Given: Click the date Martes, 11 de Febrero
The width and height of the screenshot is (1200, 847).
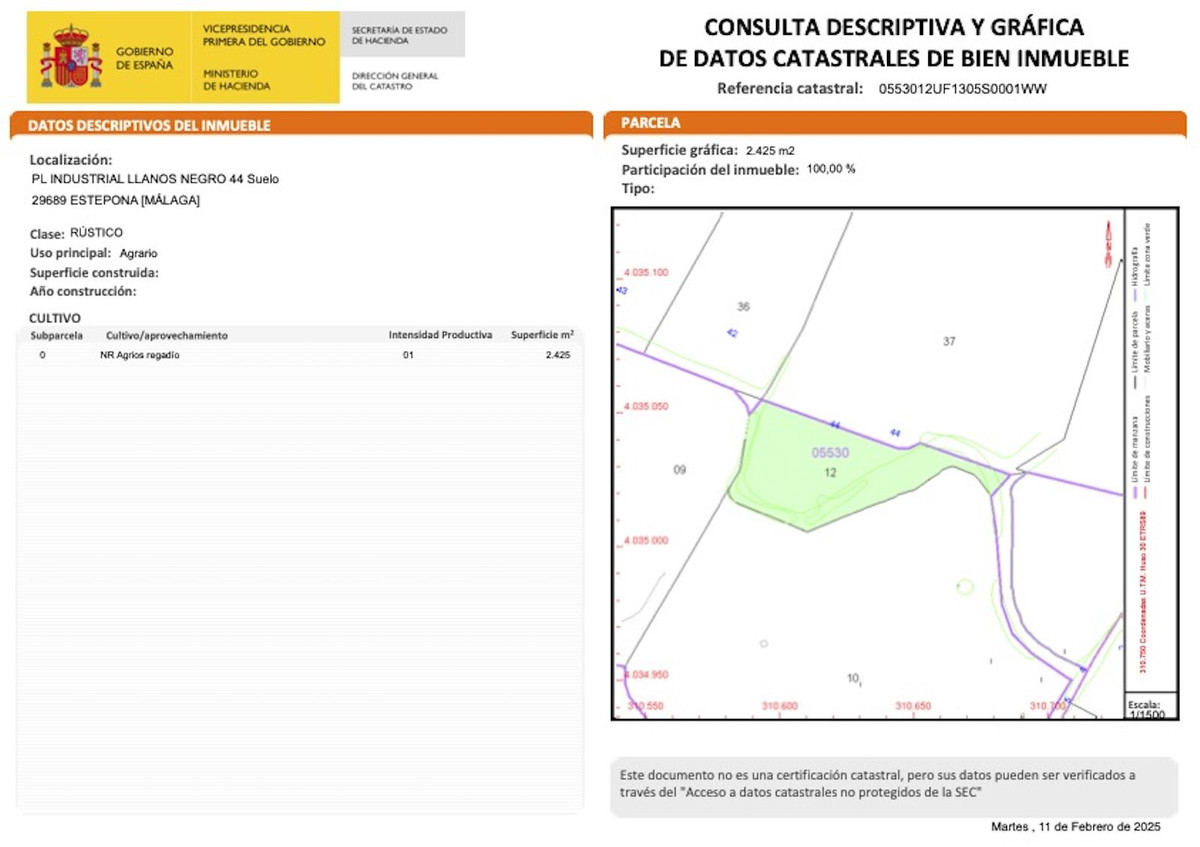Looking at the screenshot, I should (1075, 827).
